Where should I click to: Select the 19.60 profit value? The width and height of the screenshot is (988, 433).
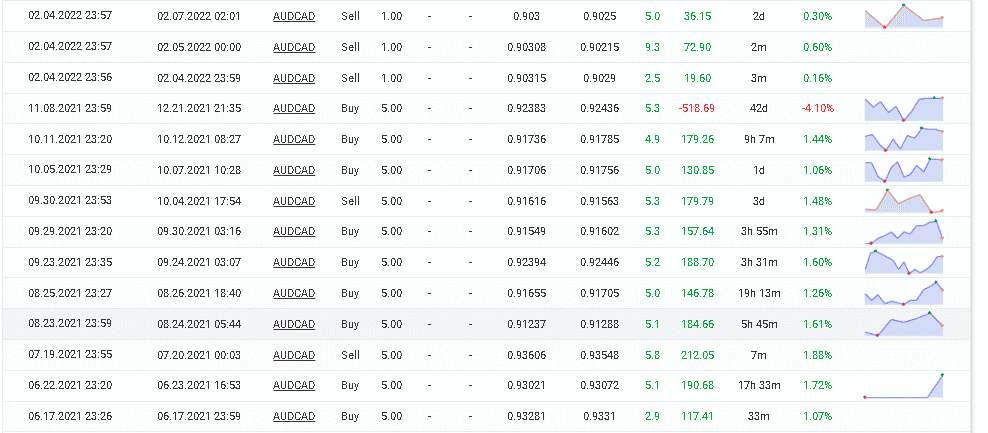coord(698,78)
